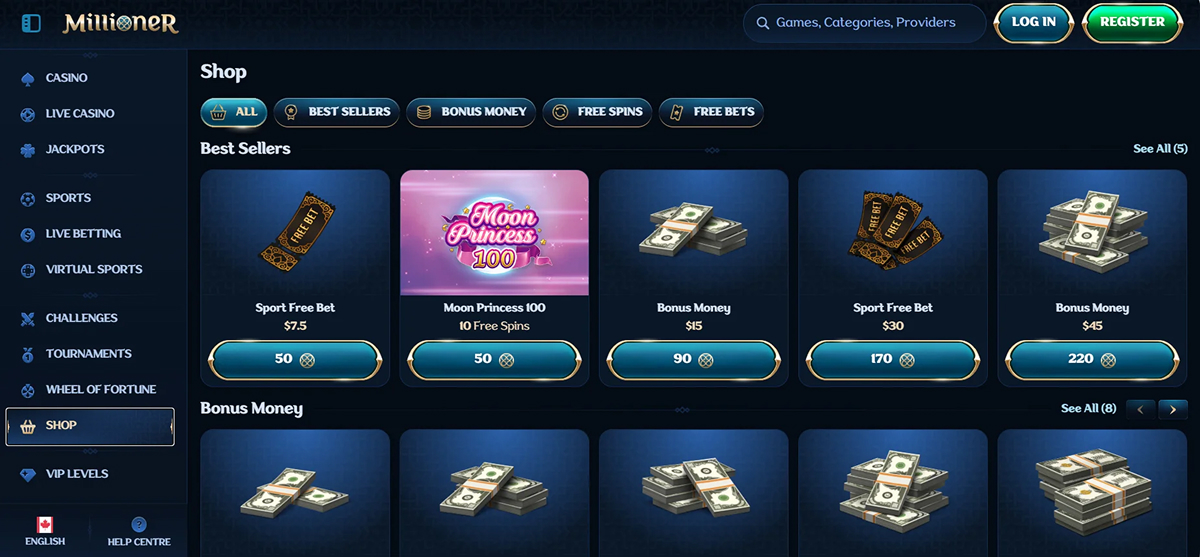Screen dimensions: 1200x557
Task: Open Help Centre question icon
Action: [x=139, y=524]
